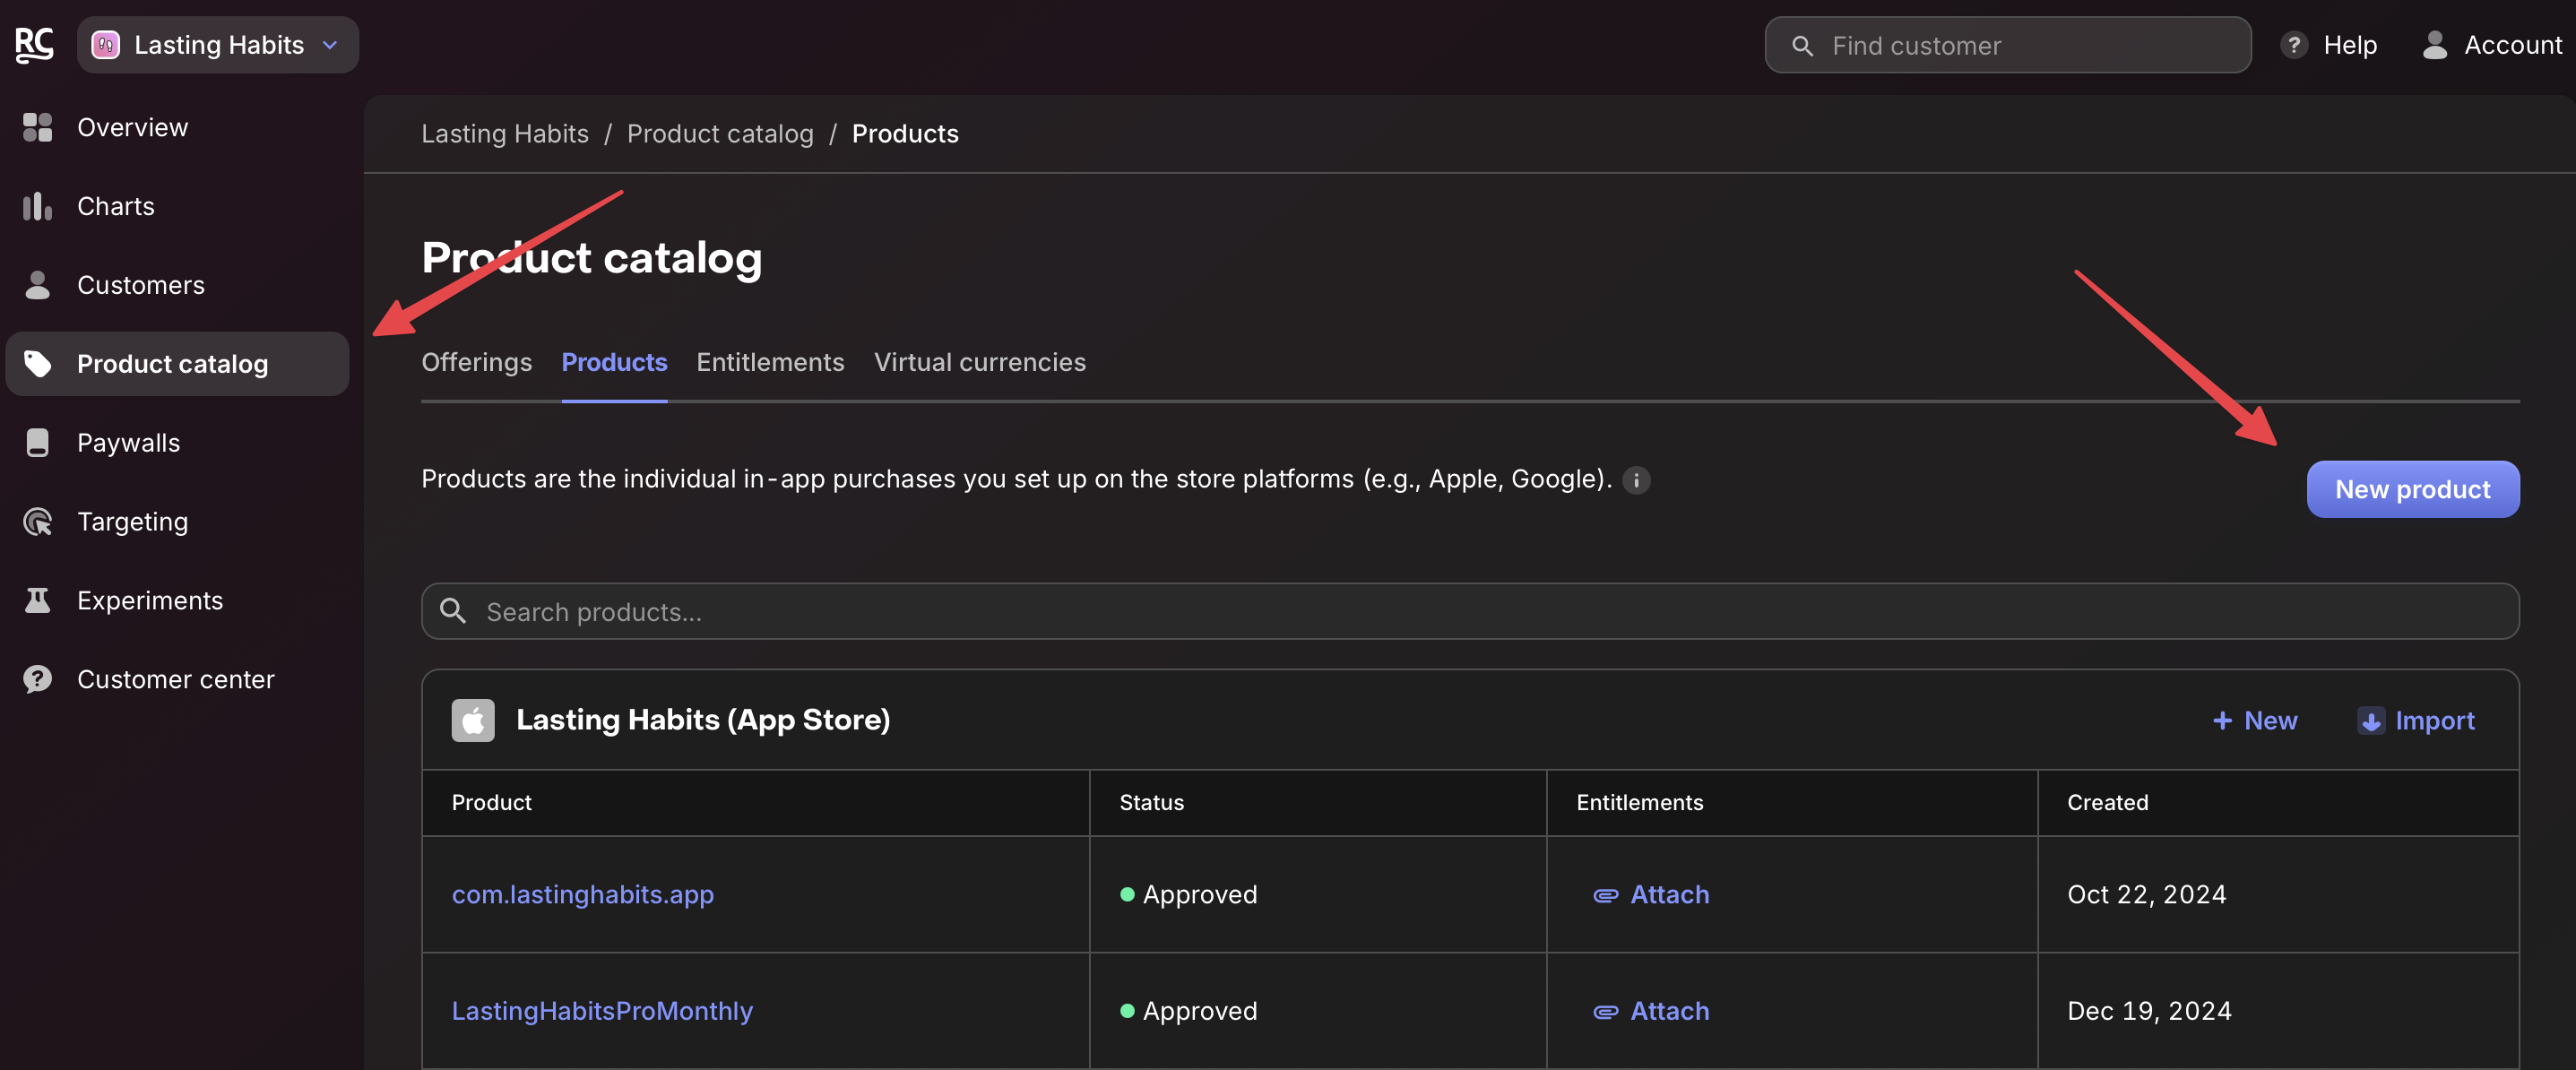Screen dimensions: 2576x1070
Task: Open the com.lastinghabits.app product link
Action: click(582, 895)
